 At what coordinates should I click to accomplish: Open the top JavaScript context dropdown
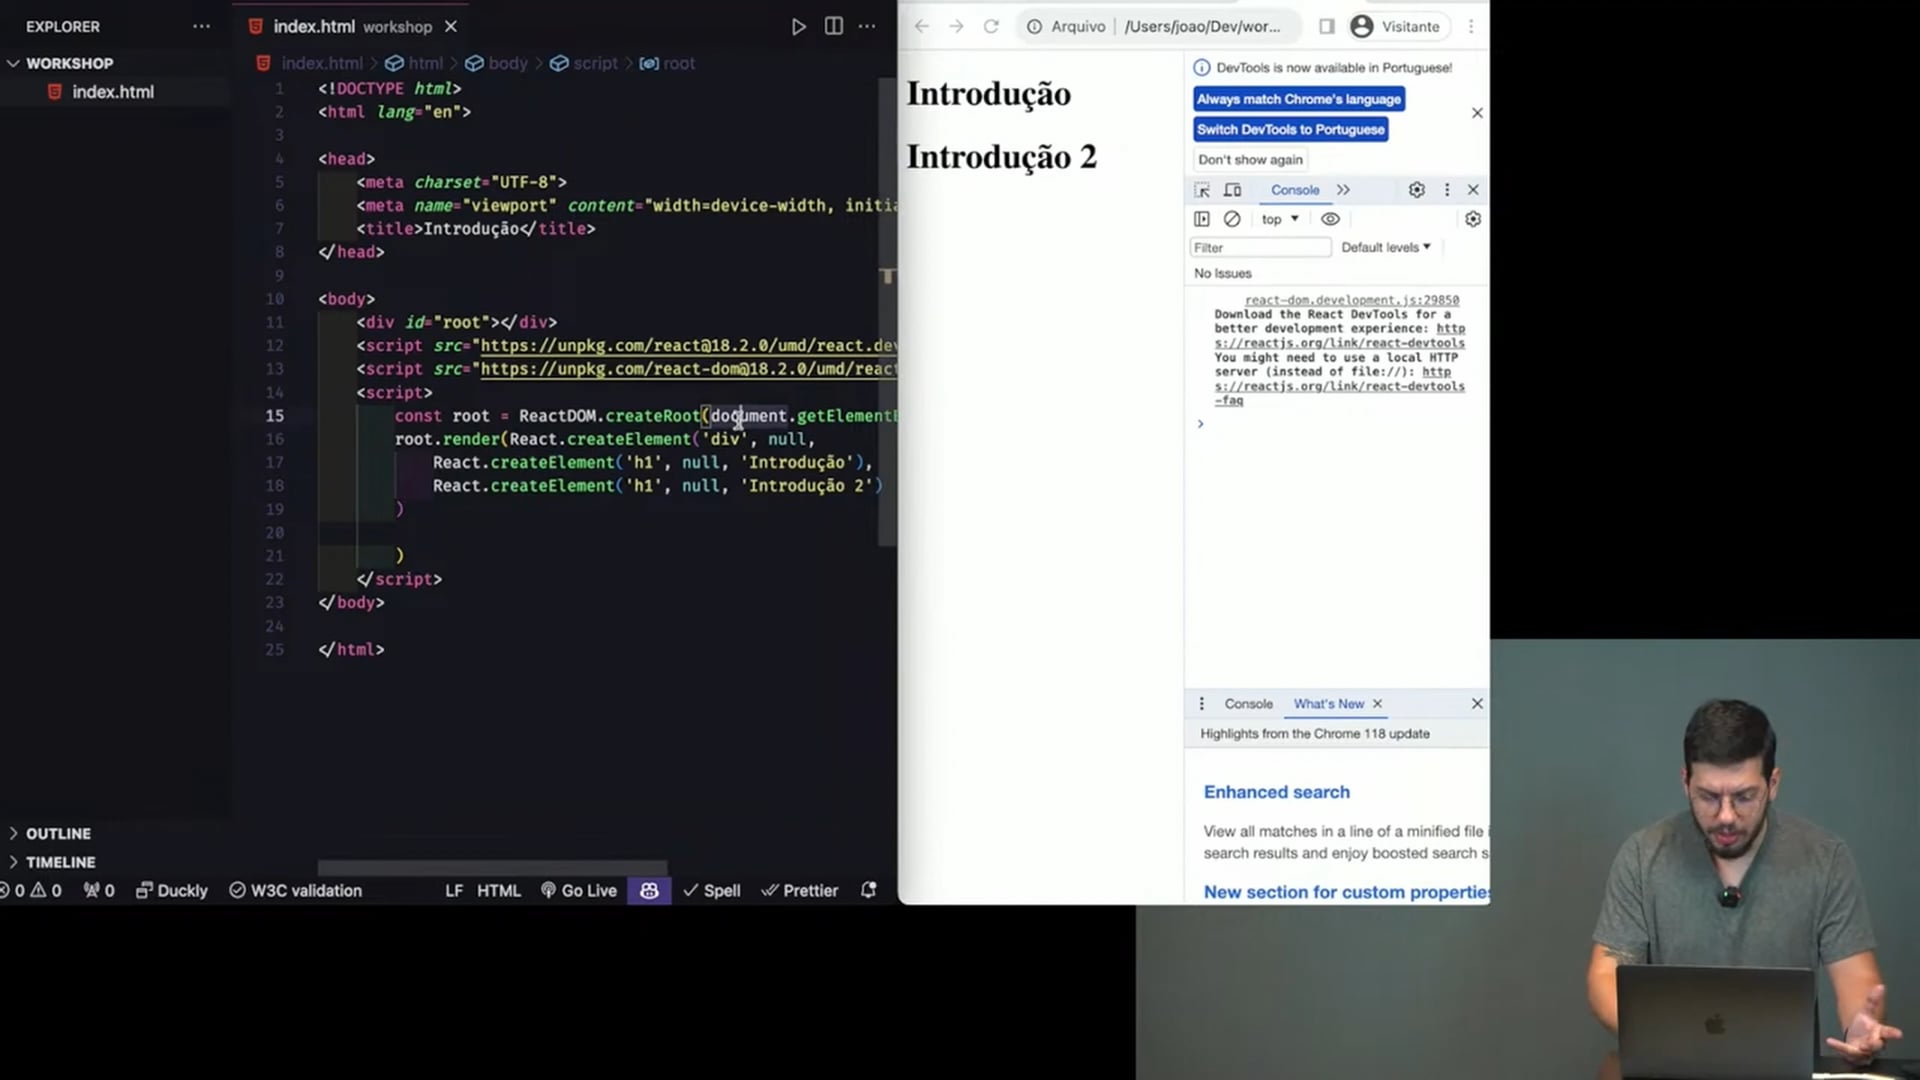tap(1279, 219)
